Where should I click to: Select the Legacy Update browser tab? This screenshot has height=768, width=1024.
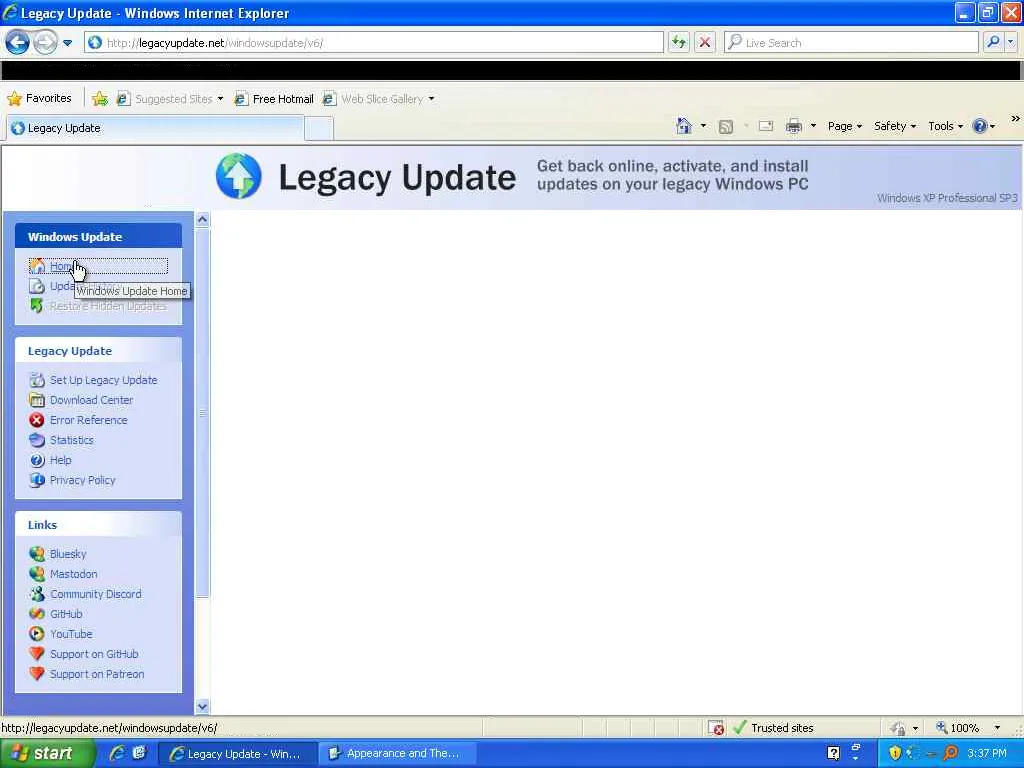click(x=155, y=128)
